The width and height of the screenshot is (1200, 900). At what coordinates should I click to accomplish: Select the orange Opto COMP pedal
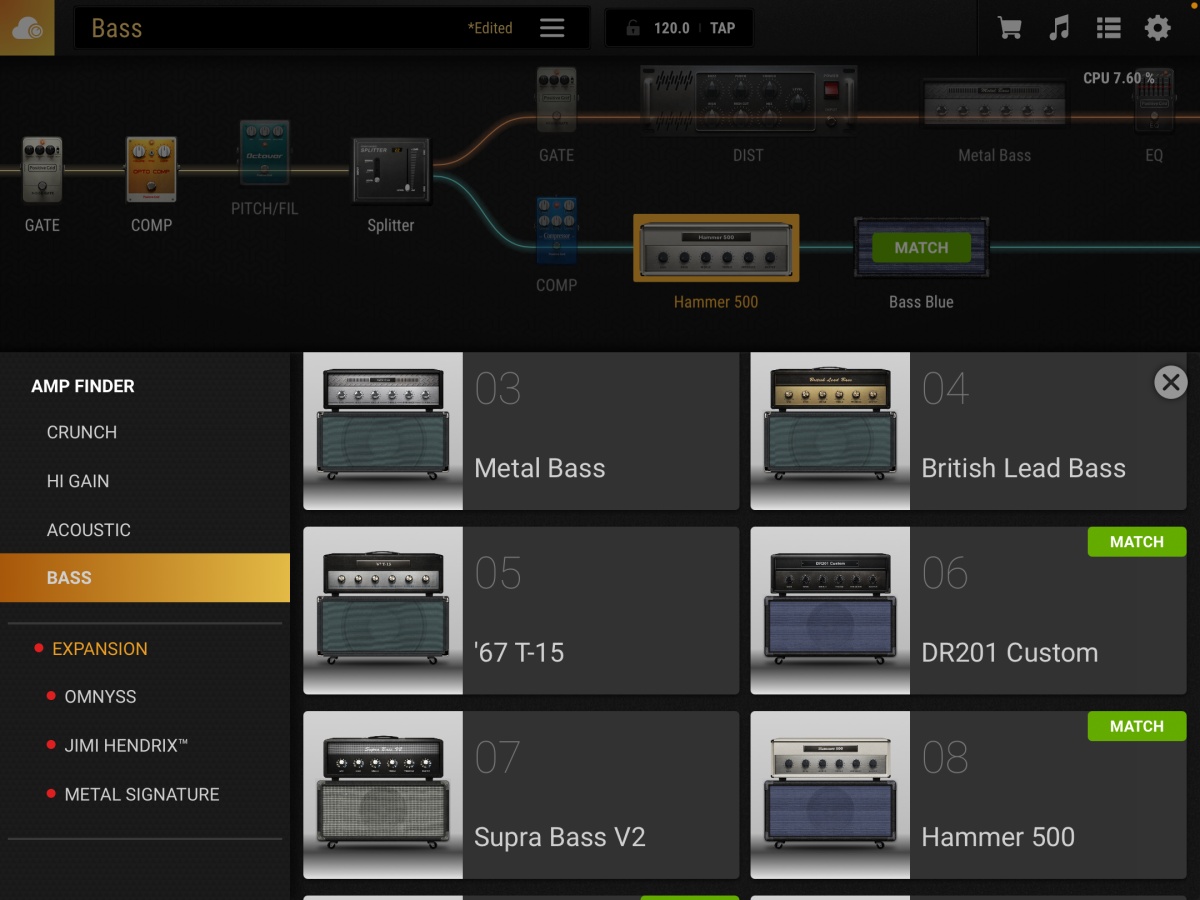[x=151, y=170]
